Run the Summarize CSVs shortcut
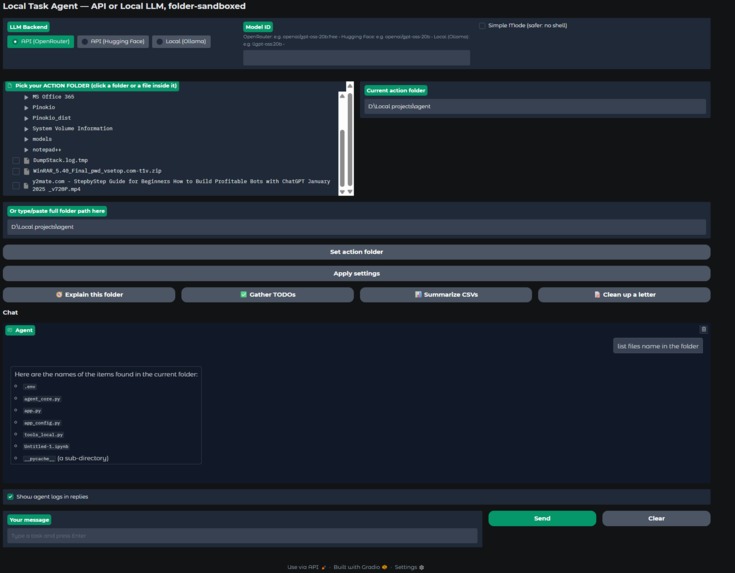Screen dimensions: 735x573 click(x=446, y=294)
